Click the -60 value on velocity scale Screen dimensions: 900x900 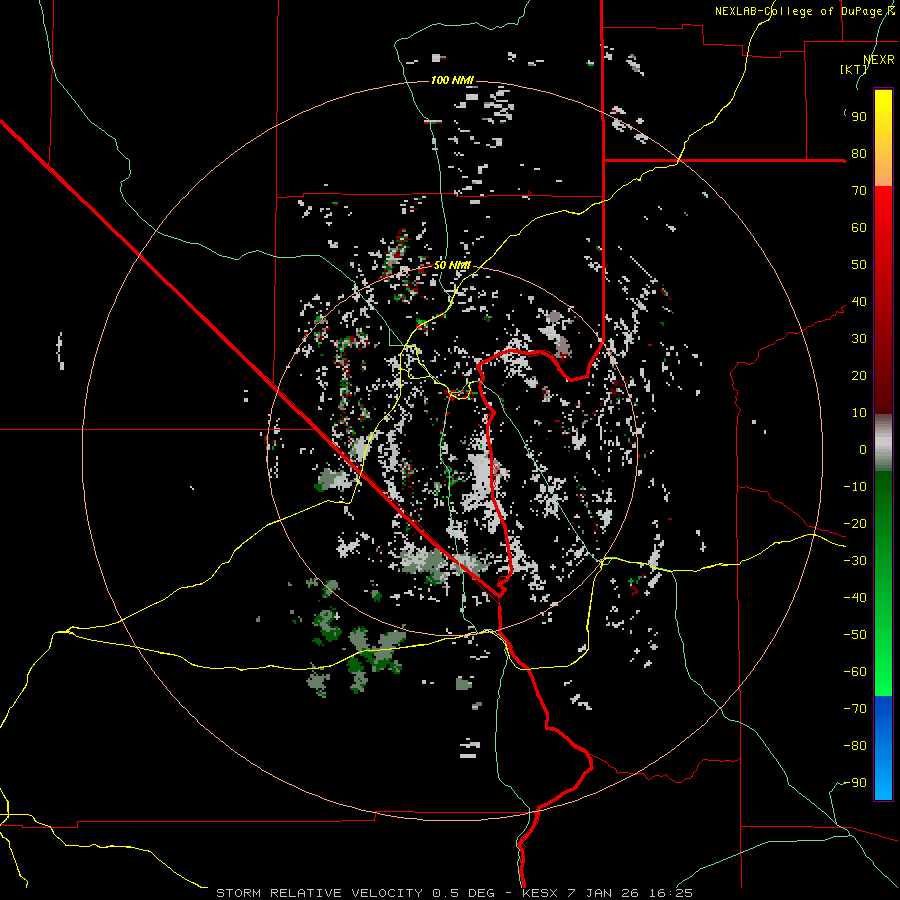855,672
